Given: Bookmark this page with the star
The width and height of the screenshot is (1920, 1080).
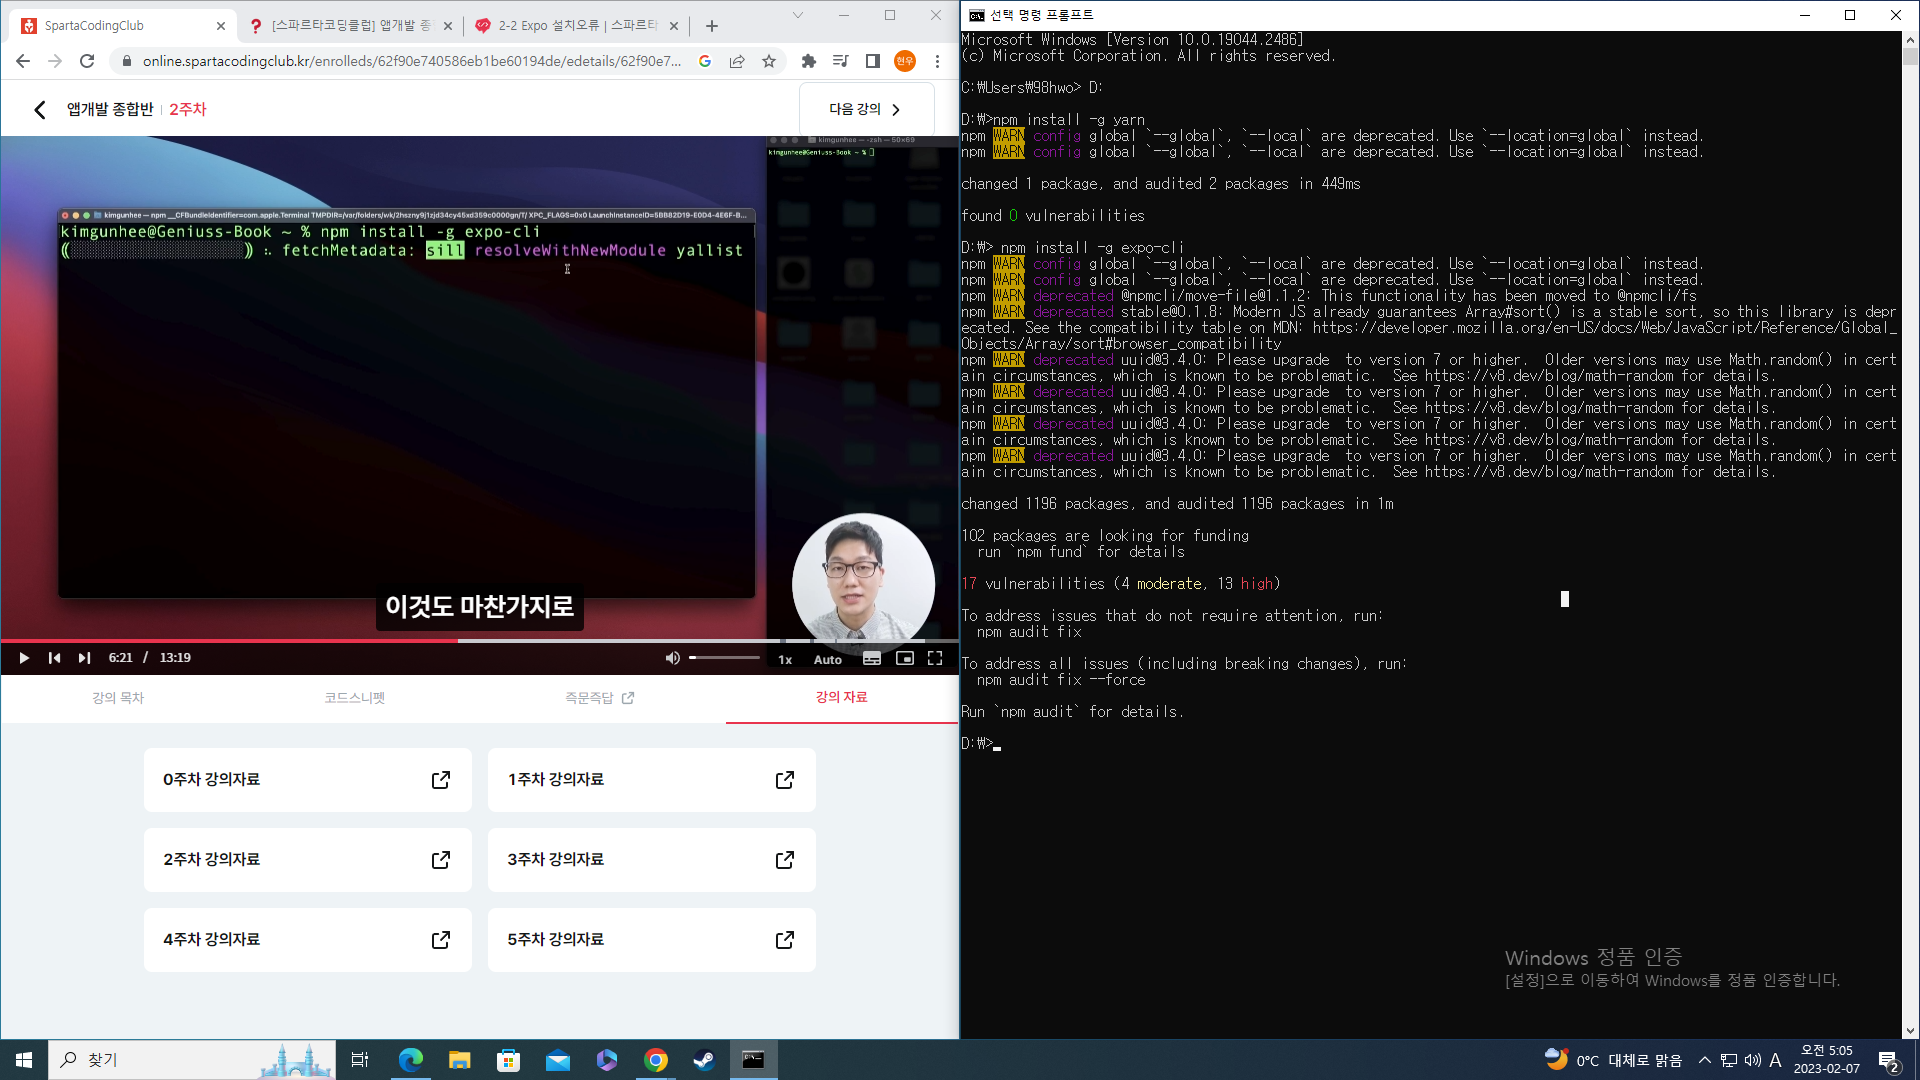Looking at the screenshot, I should pyautogui.click(x=769, y=61).
